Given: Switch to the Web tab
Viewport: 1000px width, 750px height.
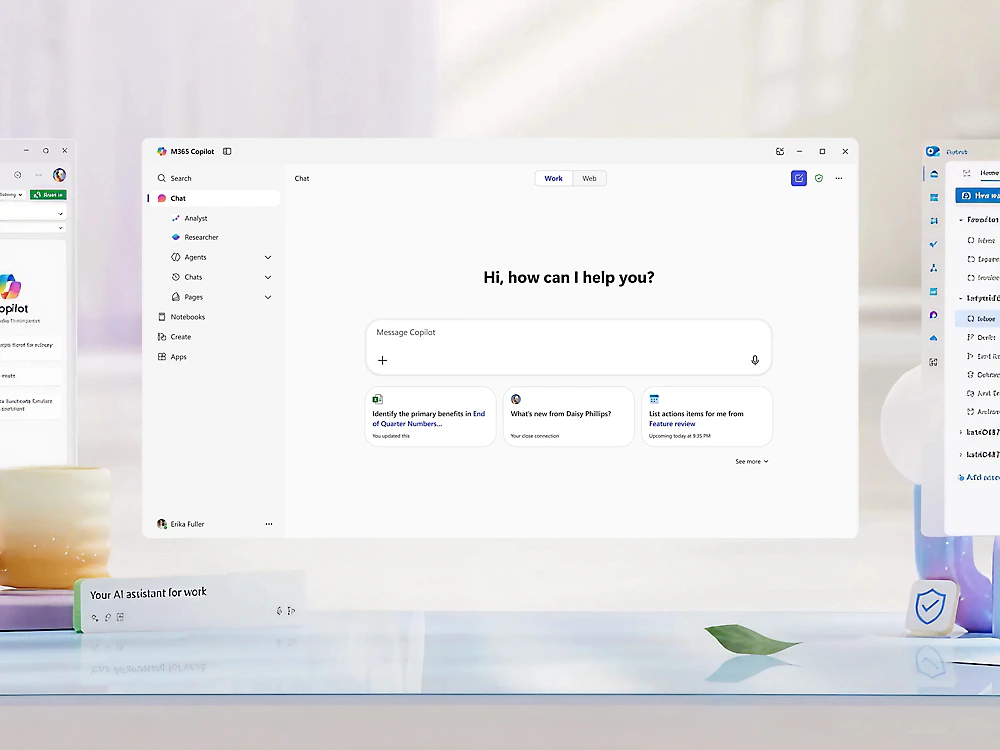Looking at the screenshot, I should click(589, 179).
